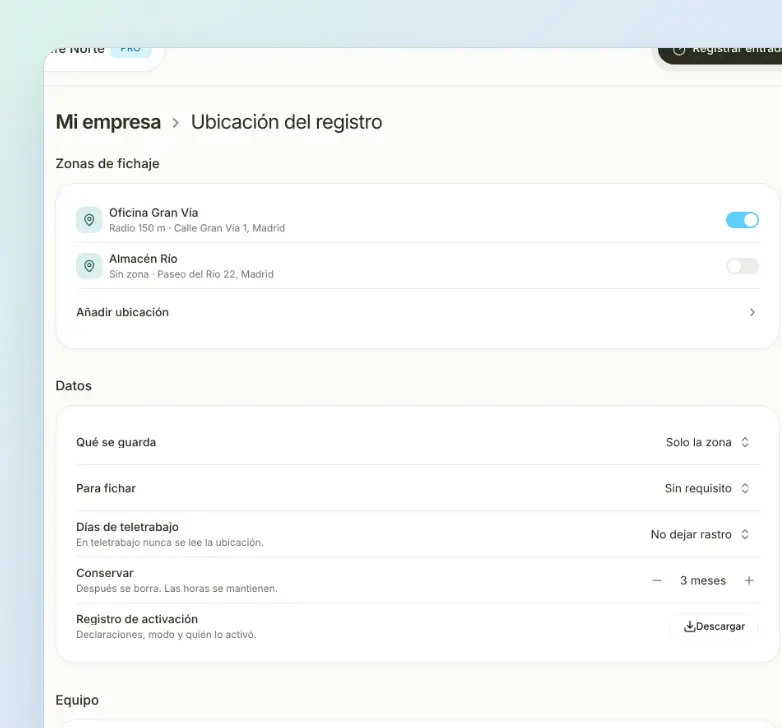Click 'Después se borra. Las horas se mantienen.' text
The image size is (782, 728).
[177, 588]
